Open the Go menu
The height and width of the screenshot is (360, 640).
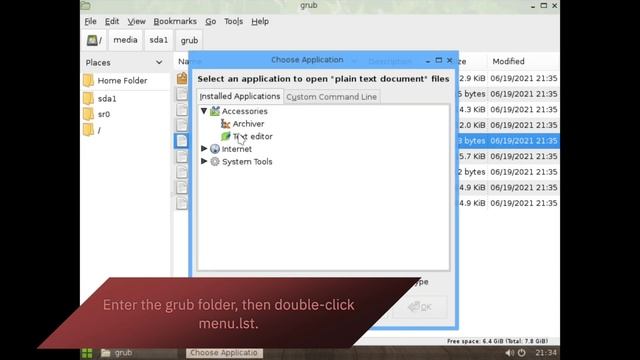[211, 21]
